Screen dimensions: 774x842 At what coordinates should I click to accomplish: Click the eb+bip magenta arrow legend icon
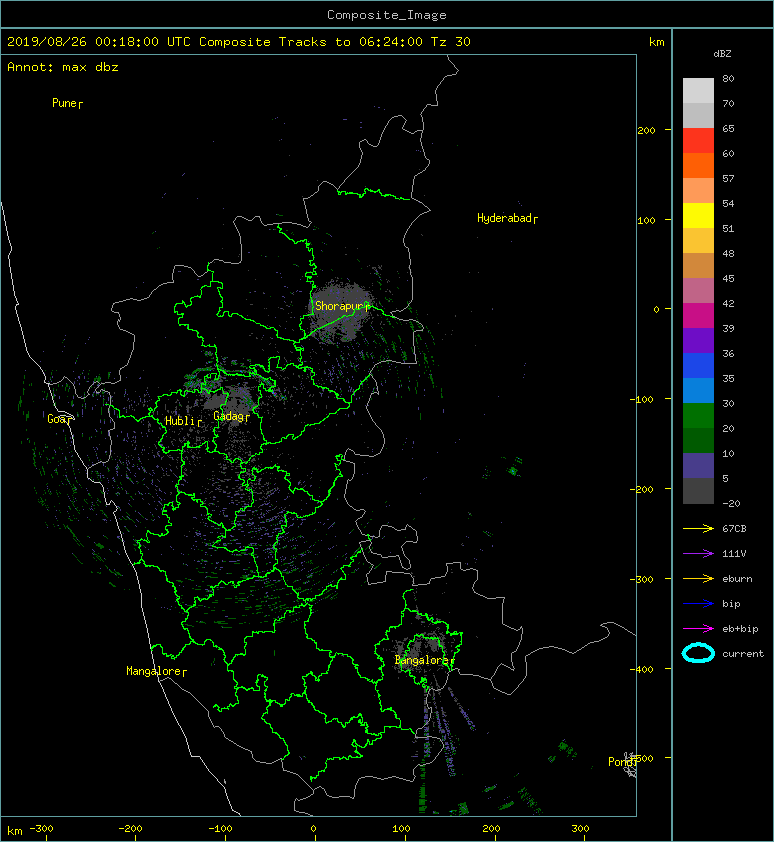click(x=698, y=629)
